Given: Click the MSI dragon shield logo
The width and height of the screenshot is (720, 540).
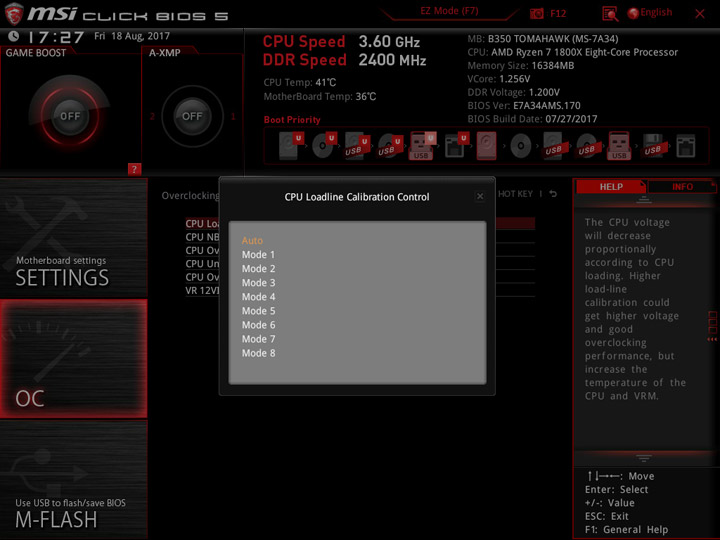Looking at the screenshot, I should click(14, 14).
